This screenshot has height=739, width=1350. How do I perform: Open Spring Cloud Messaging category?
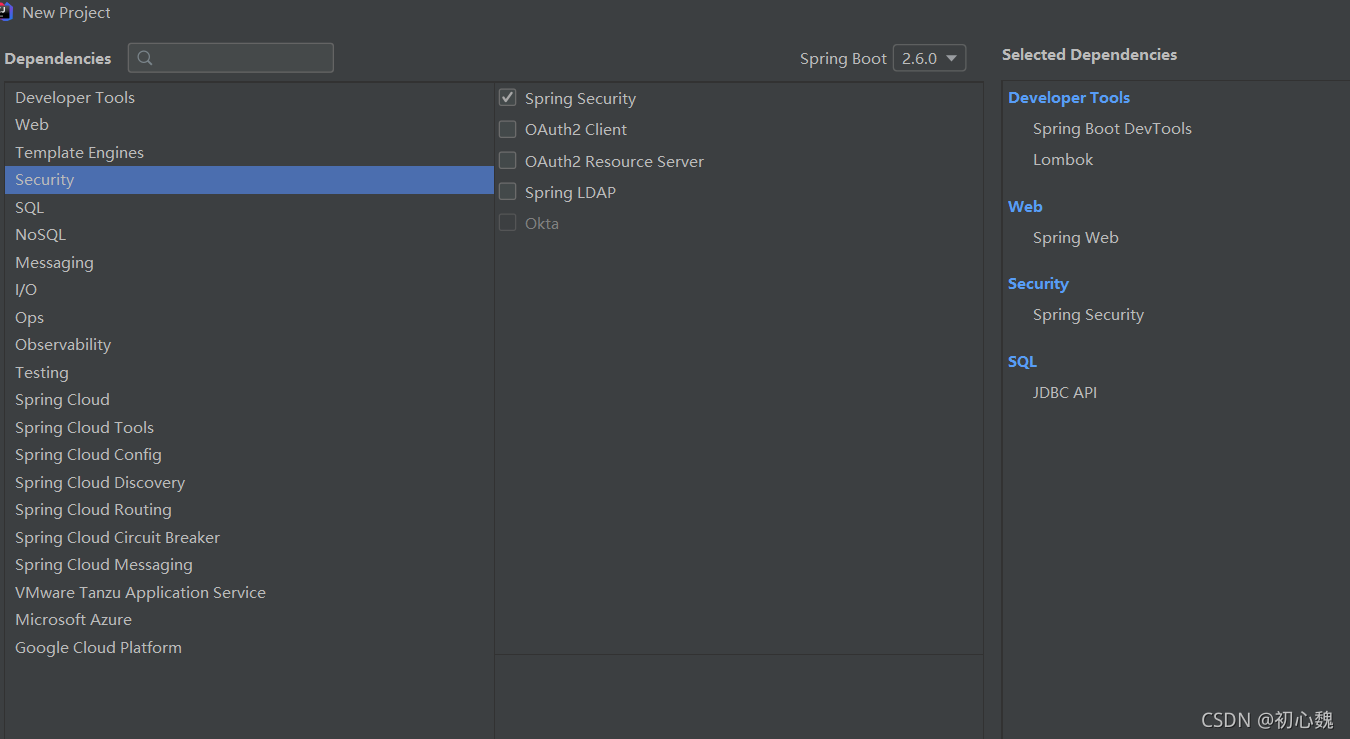[249, 565]
